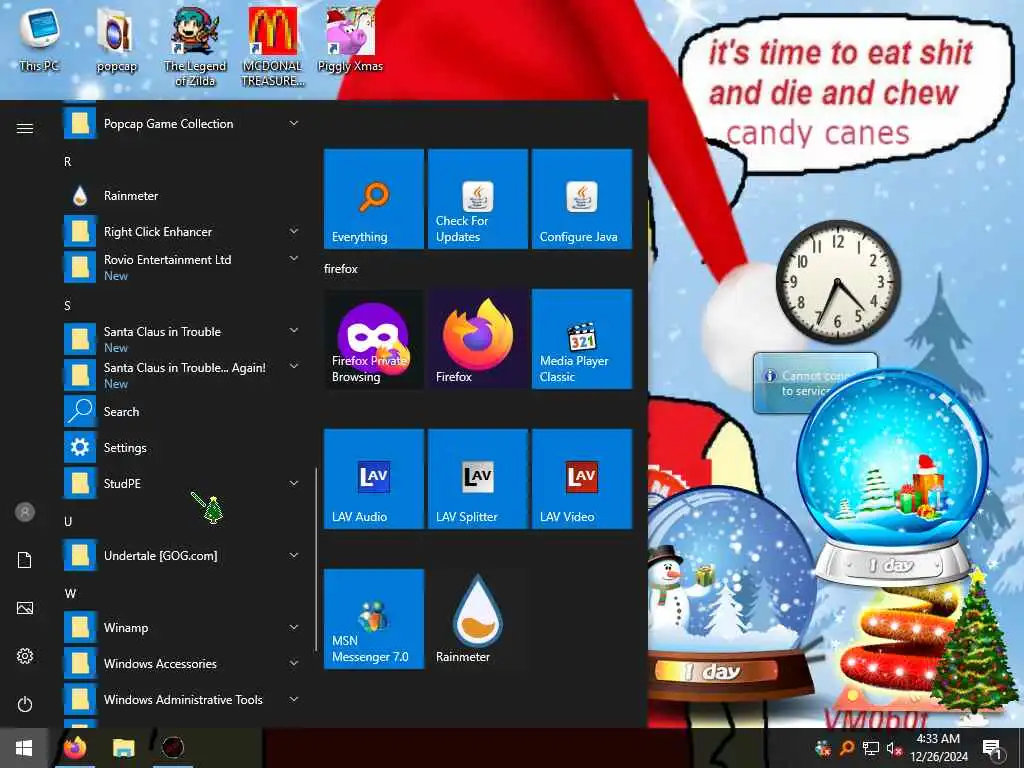Open Documents from the Start sidebar
The height and width of the screenshot is (768, 1024).
pos(25,560)
